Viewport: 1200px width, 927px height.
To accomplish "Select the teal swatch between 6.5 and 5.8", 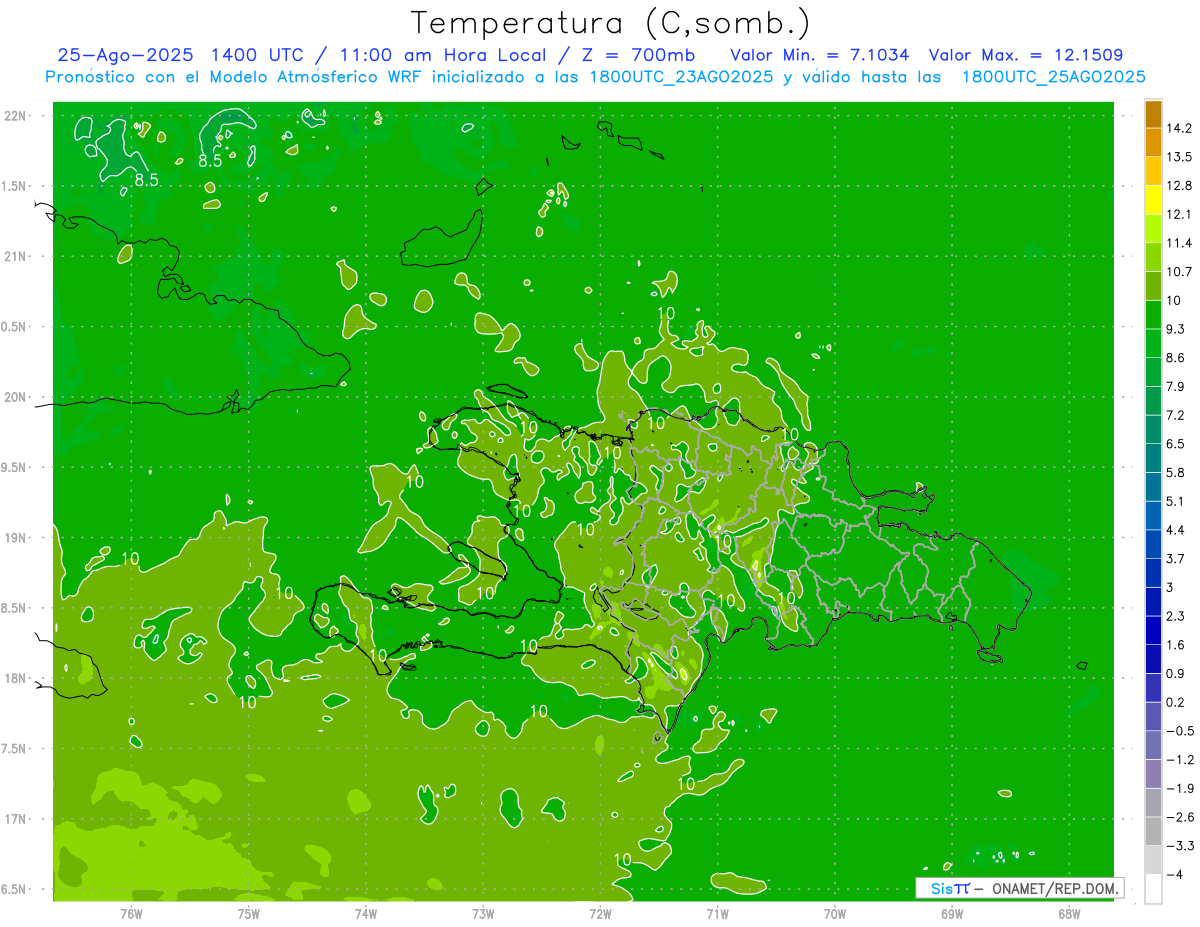I will click(x=1153, y=458).
